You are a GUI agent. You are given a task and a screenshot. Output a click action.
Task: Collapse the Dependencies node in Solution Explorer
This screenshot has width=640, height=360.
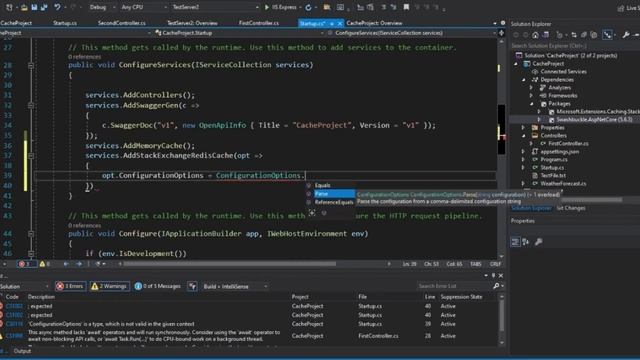[524, 80]
